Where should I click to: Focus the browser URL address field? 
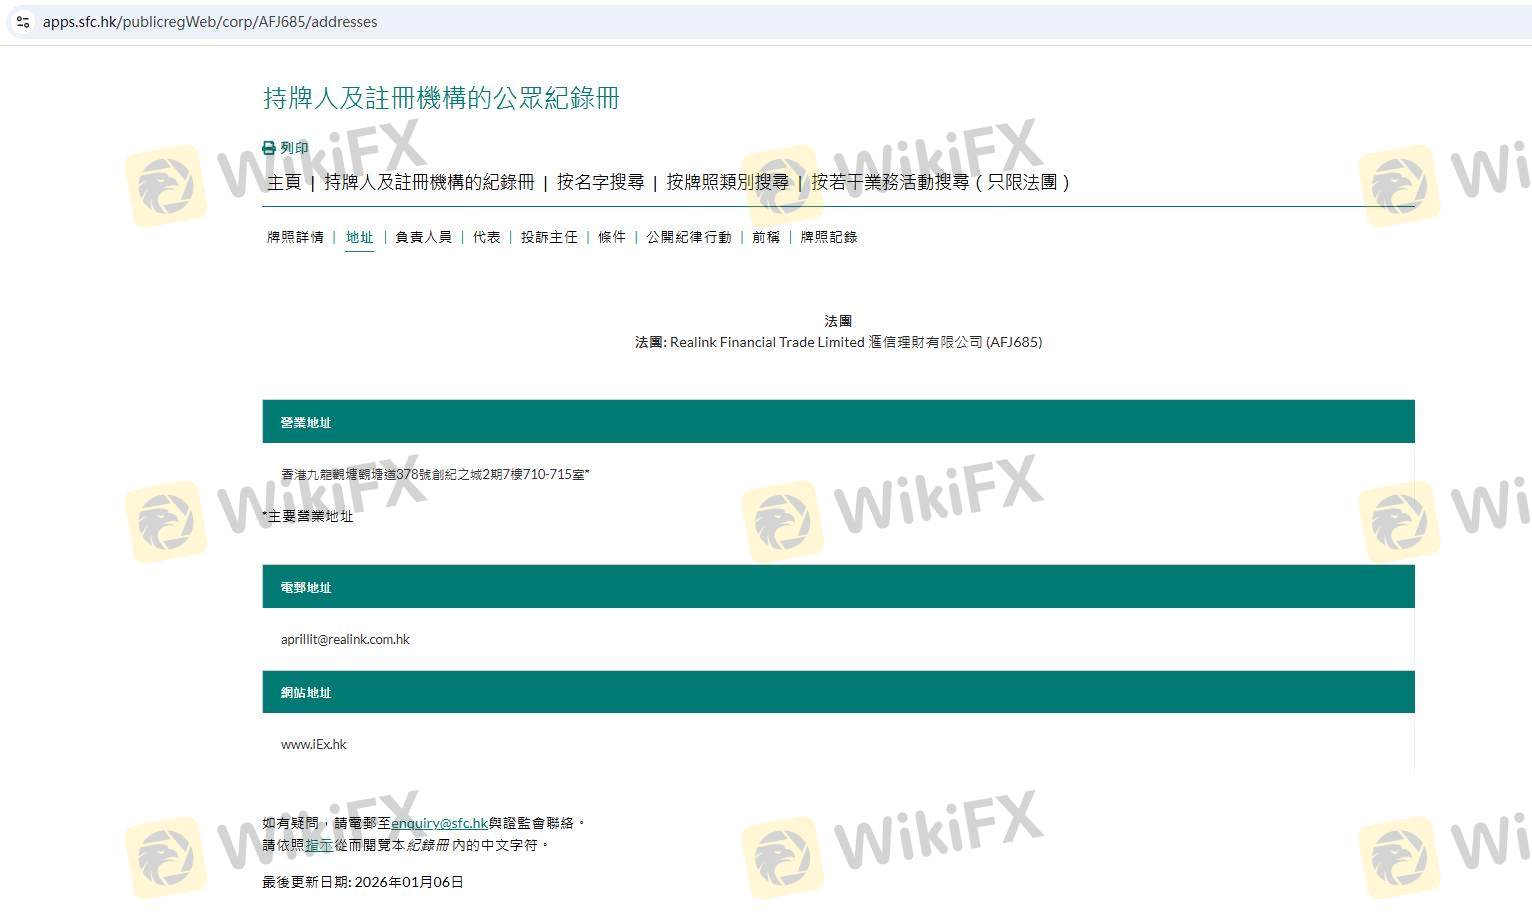pos(700,21)
